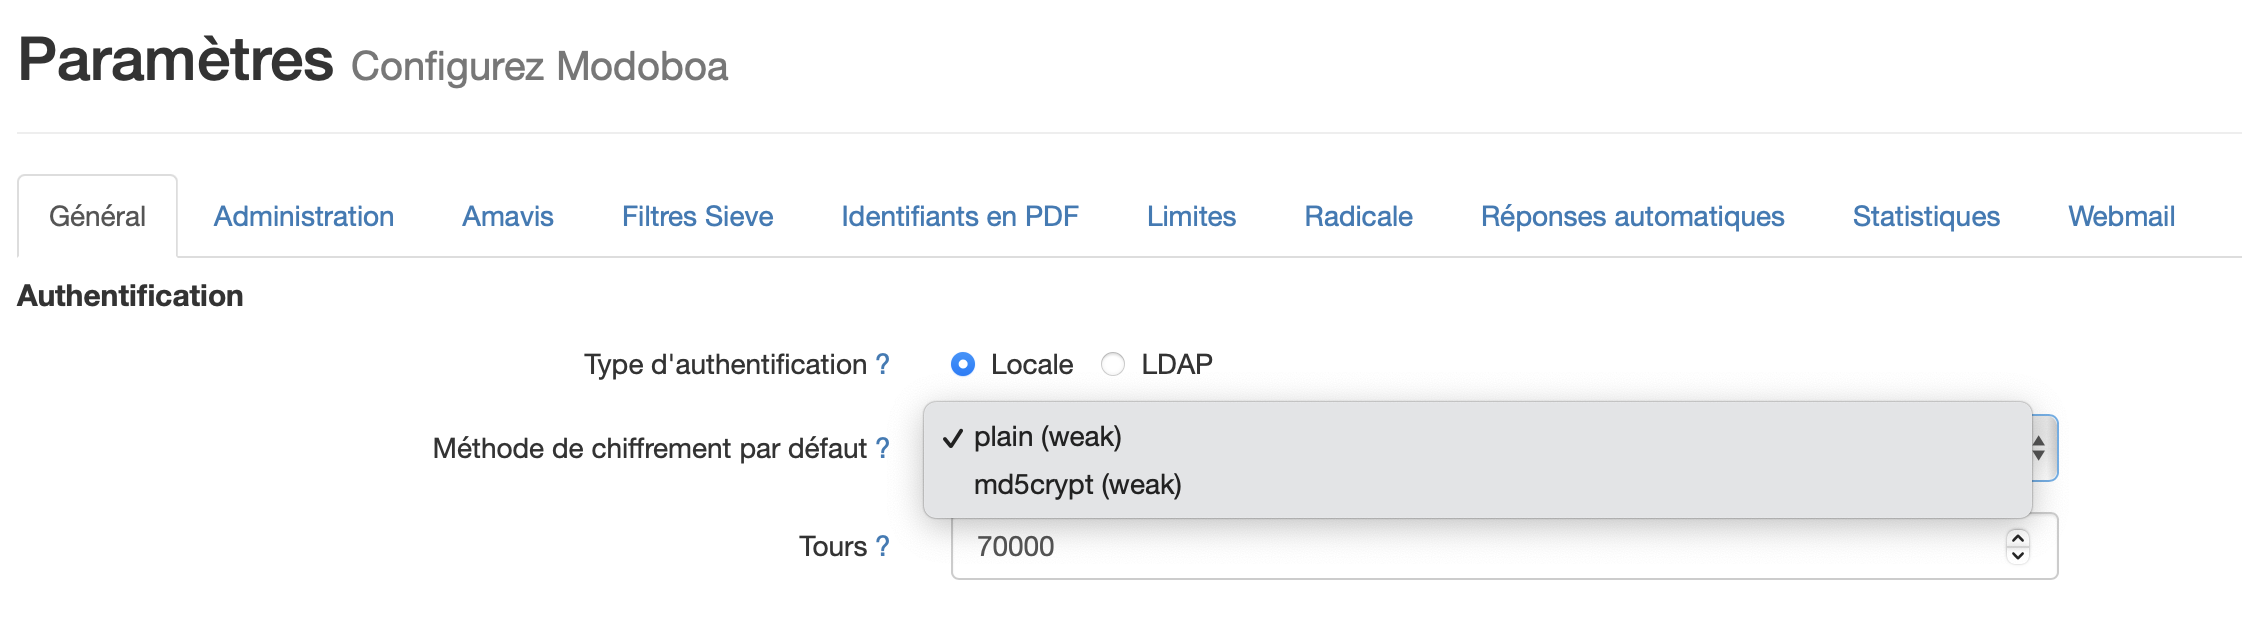Click the Configurez Modoboa subtitle
This screenshot has width=2242, height=620.
(539, 67)
